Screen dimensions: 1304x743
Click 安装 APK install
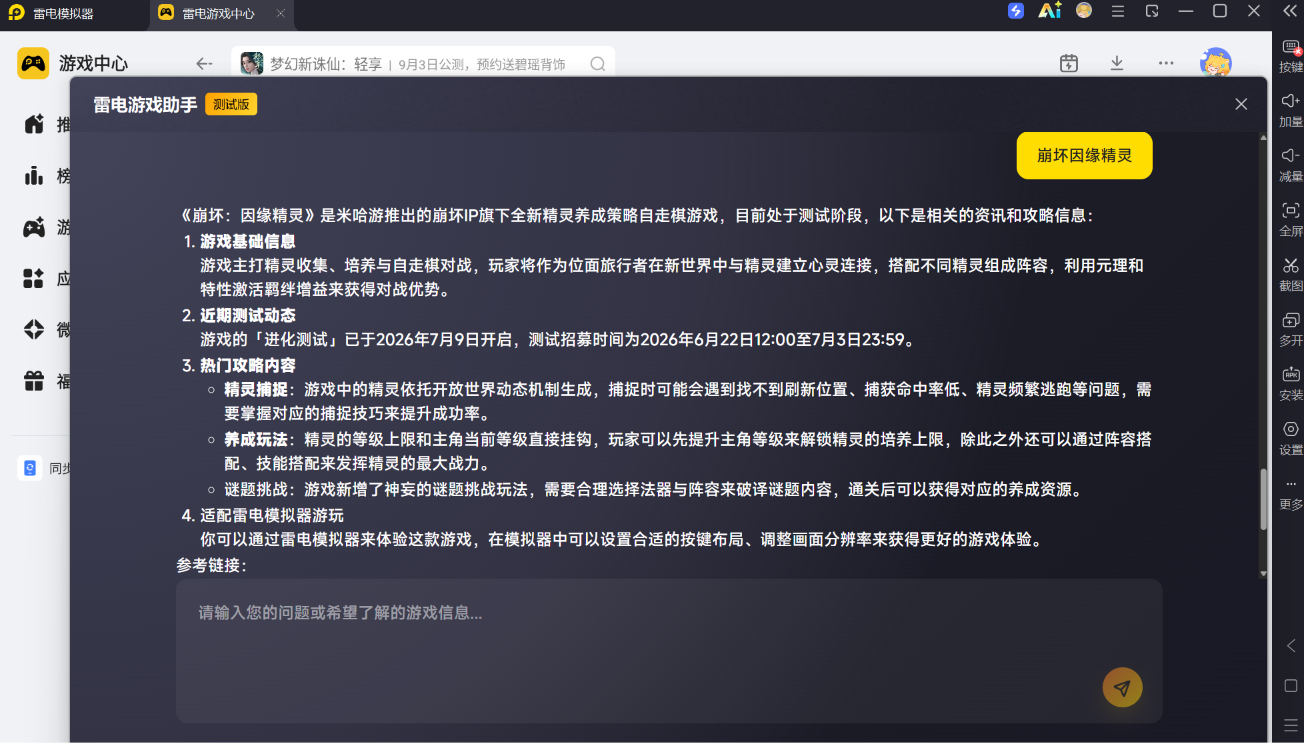[x=1291, y=383]
